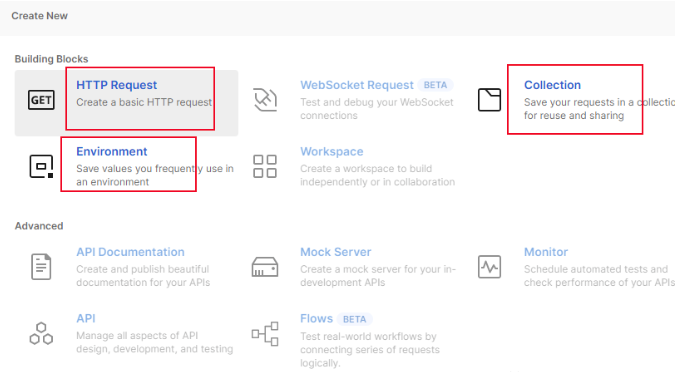Click 'Test real-world workflows' description
Screen dimensions: 683x372
370,350
